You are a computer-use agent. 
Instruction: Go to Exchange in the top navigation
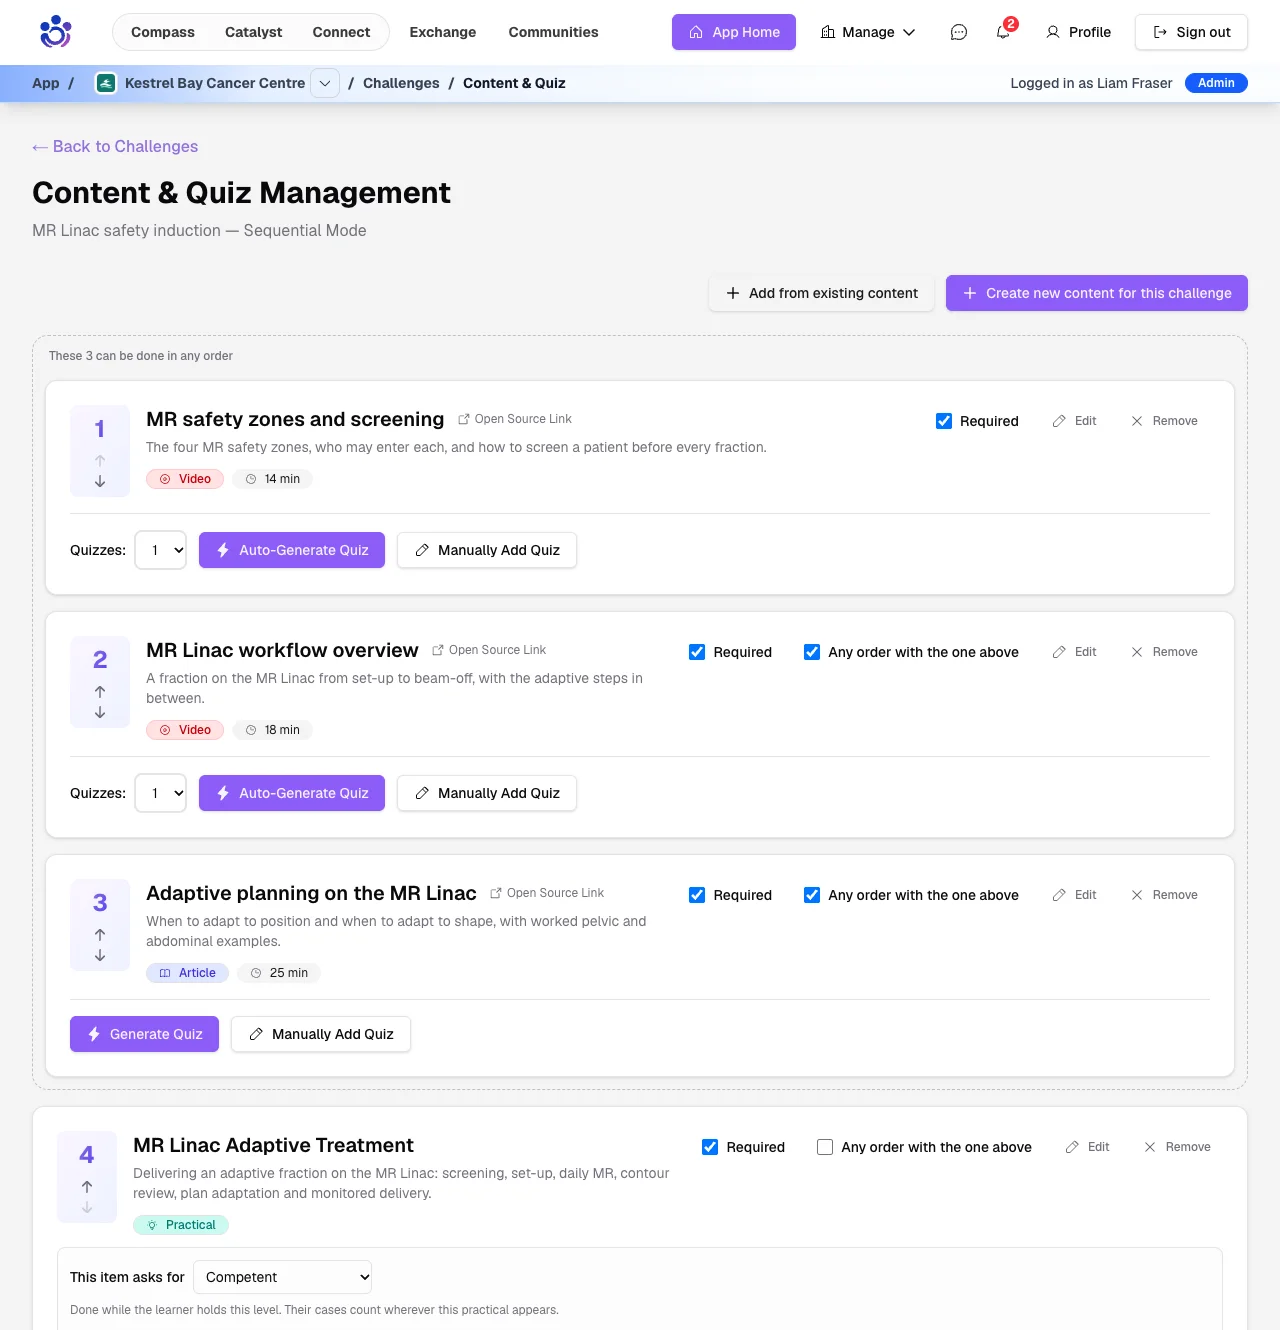click(443, 32)
